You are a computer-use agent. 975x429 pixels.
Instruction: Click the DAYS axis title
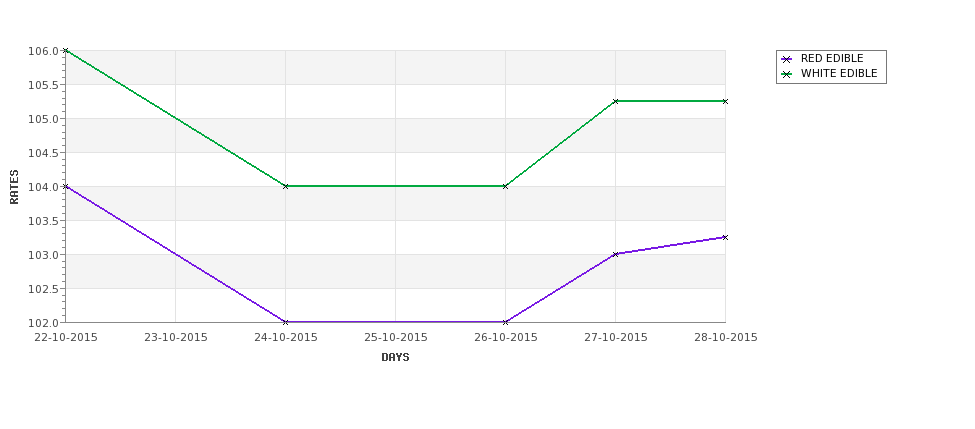(395, 358)
